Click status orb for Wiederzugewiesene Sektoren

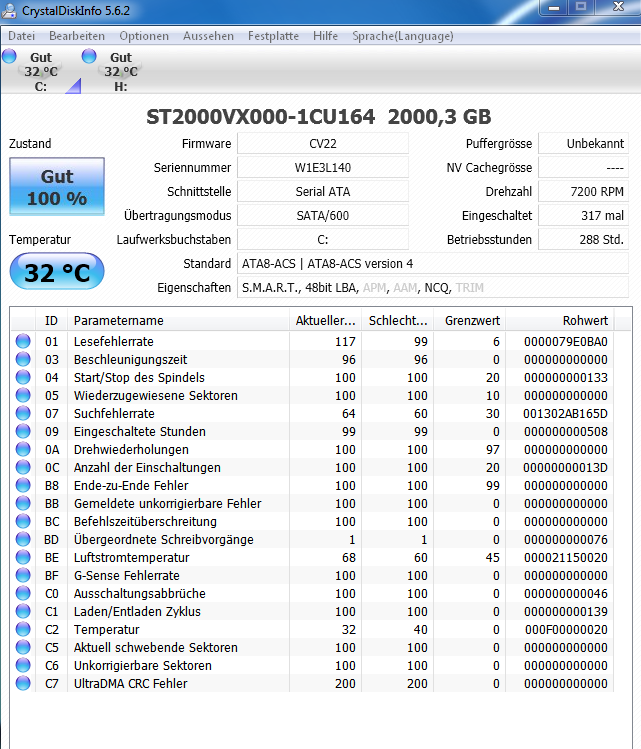coord(23,395)
